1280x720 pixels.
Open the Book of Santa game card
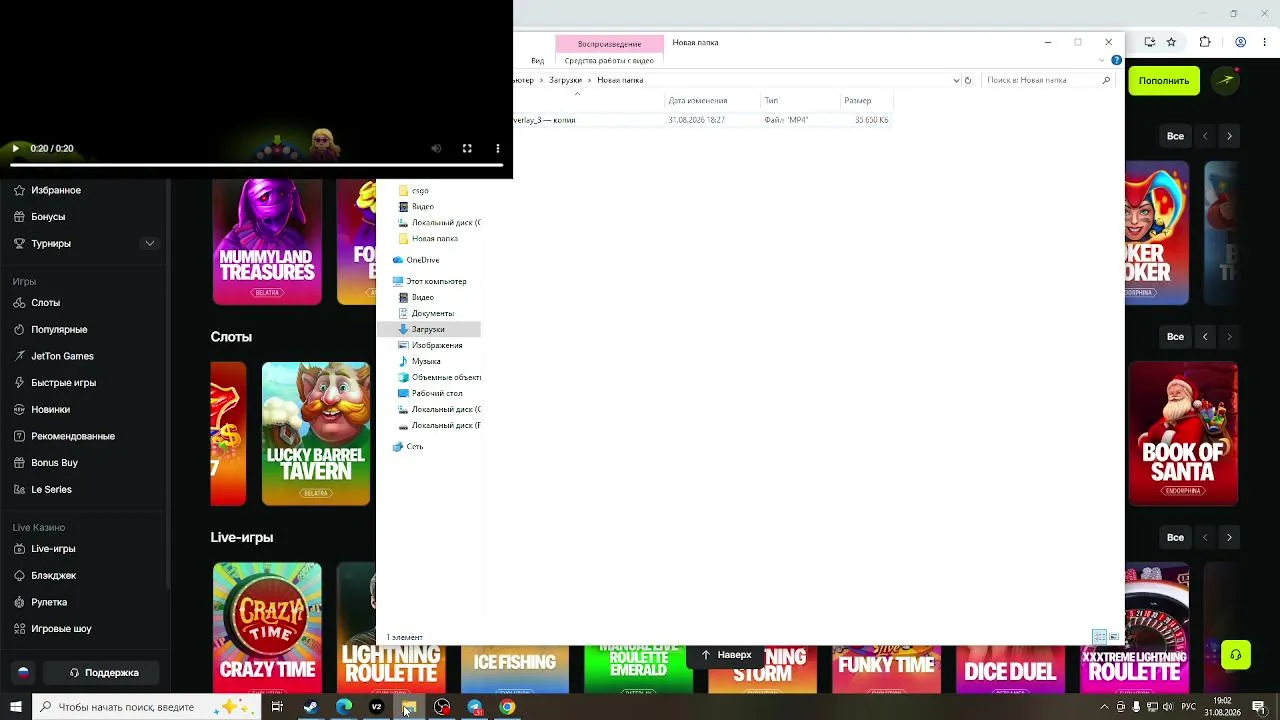(x=1183, y=434)
